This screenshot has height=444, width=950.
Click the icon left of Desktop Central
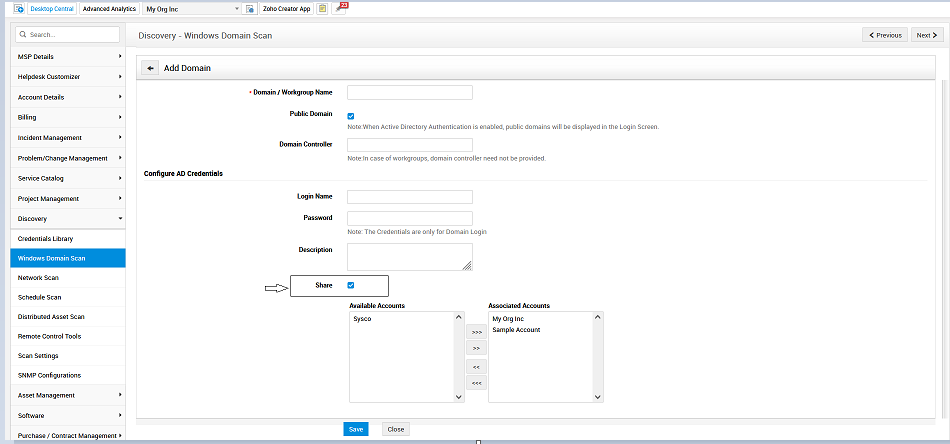click(19, 8)
